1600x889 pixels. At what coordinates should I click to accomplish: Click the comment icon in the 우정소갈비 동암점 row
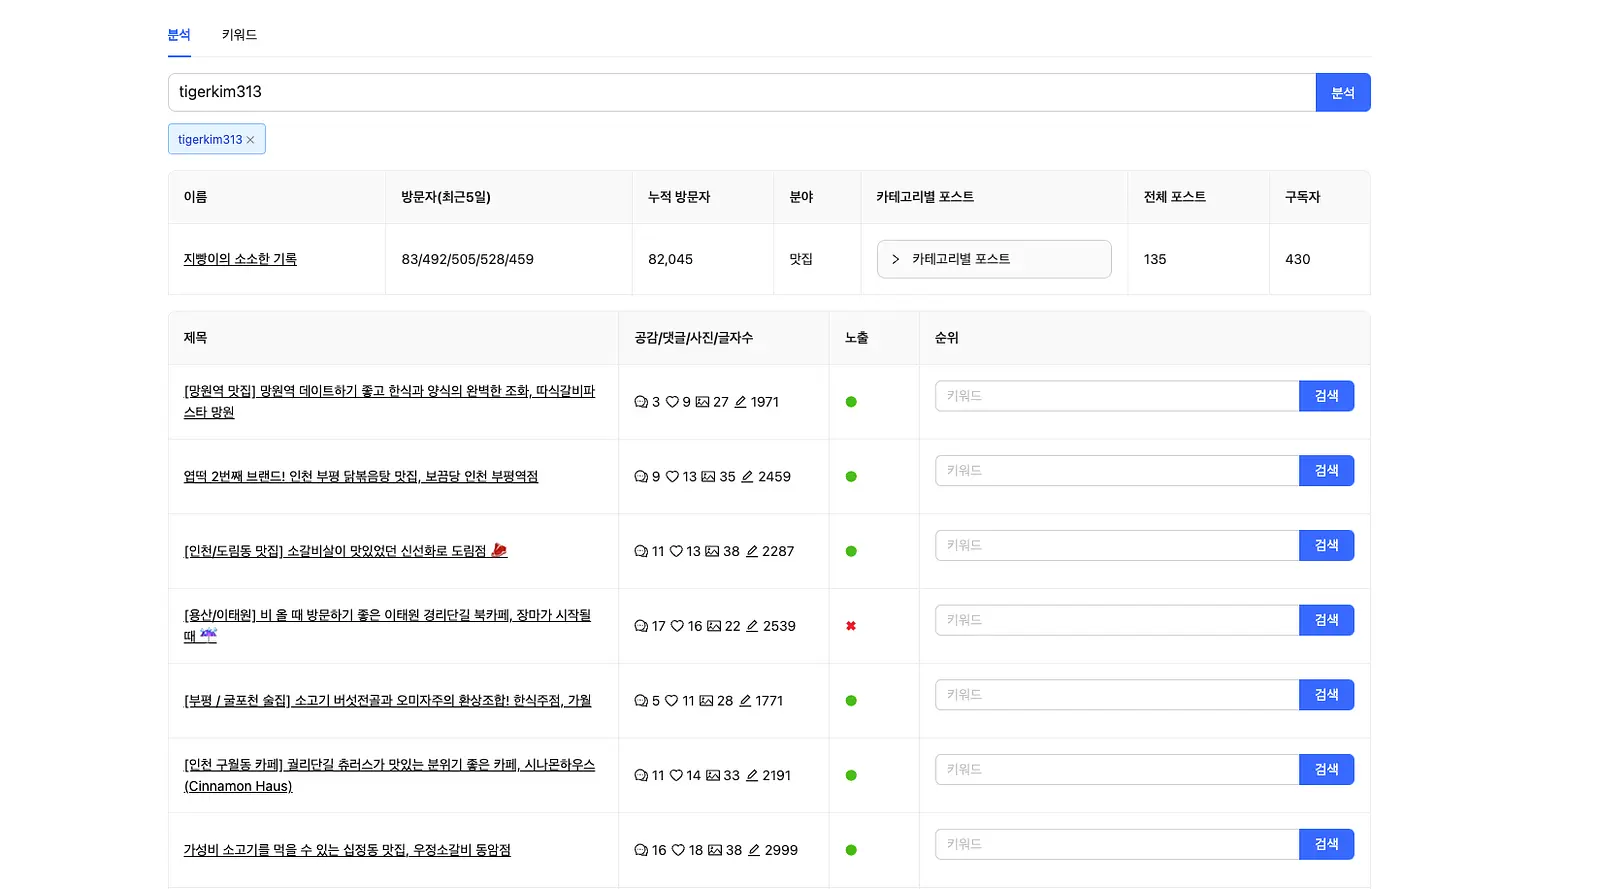pyautogui.click(x=641, y=850)
